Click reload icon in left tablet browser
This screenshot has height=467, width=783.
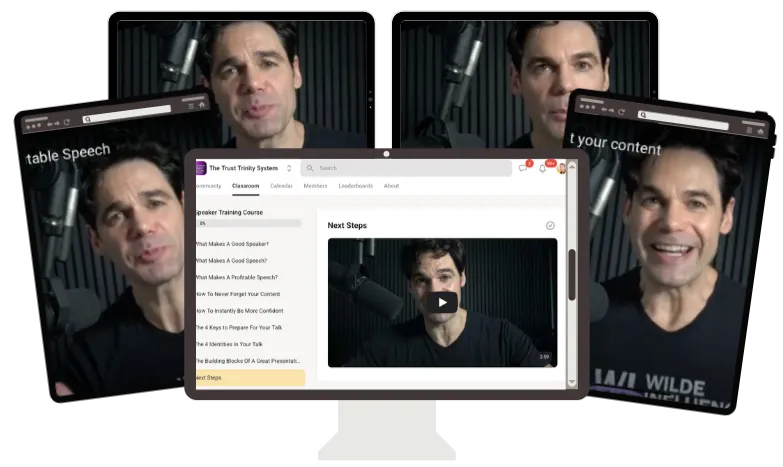point(66,122)
